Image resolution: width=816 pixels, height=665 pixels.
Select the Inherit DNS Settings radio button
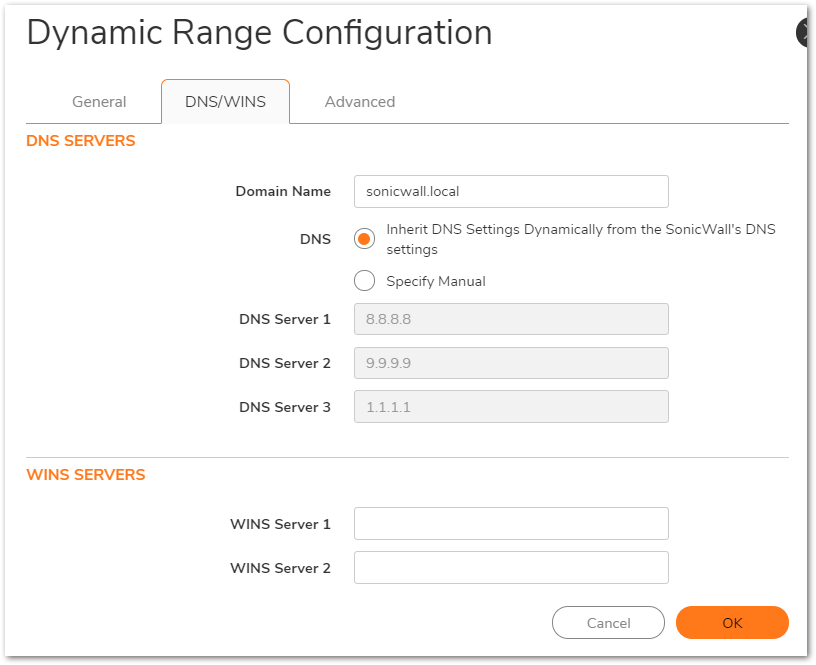(365, 239)
